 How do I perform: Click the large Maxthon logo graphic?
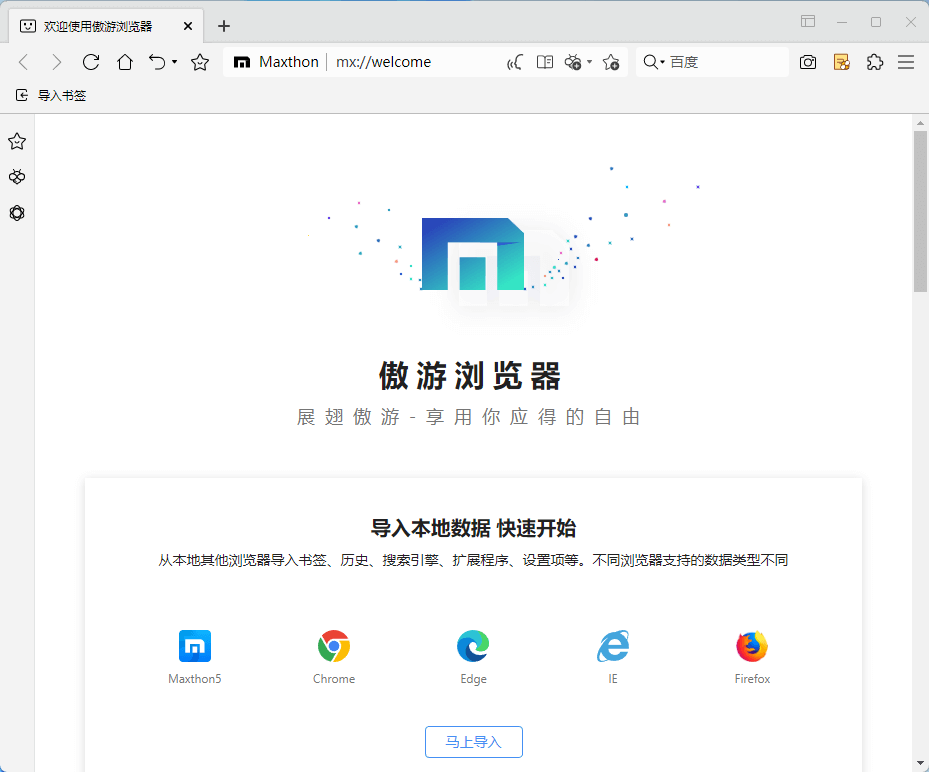click(473, 254)
